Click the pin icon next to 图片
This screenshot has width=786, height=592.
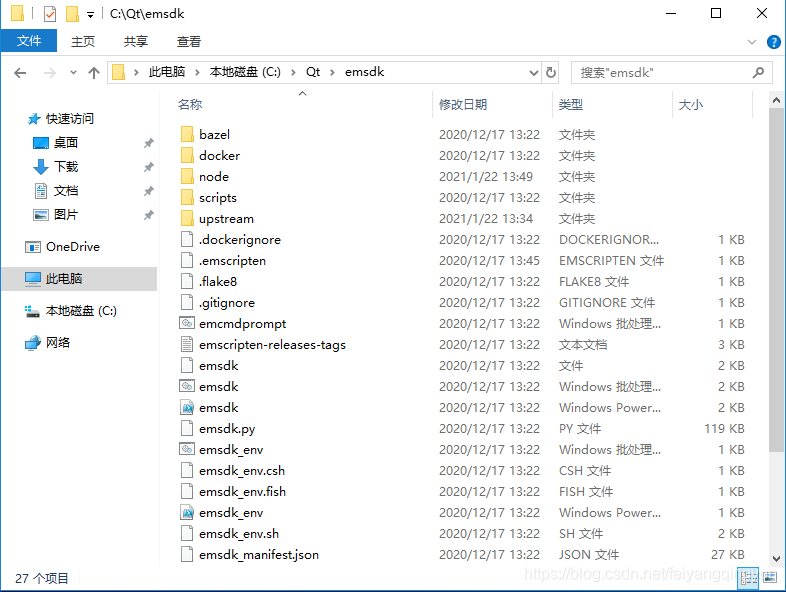[x=148, y=216]
